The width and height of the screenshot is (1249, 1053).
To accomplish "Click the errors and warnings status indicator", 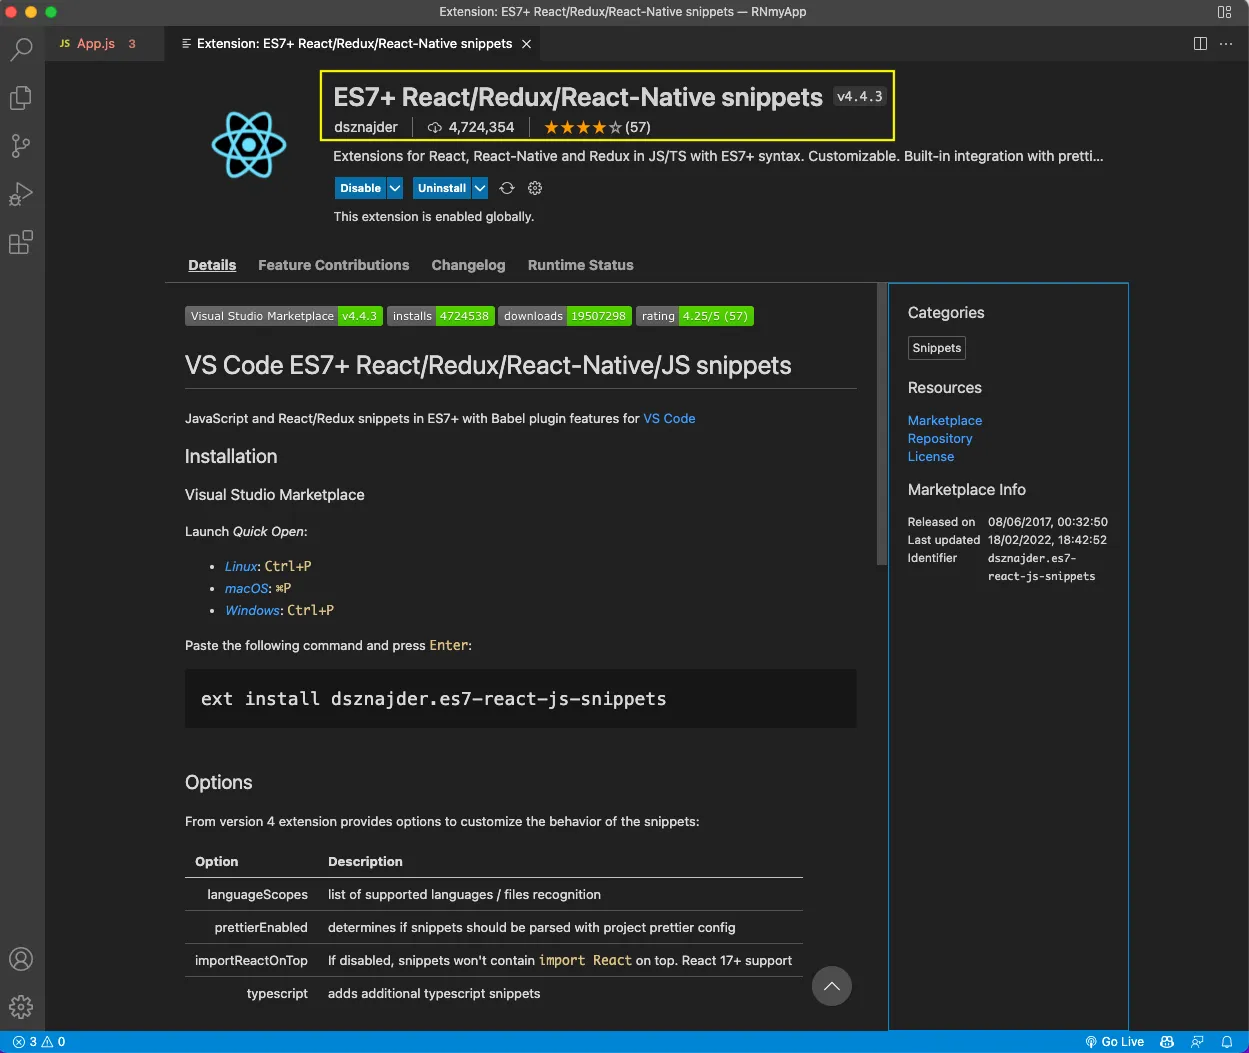I will click(x=39, y=1042).
